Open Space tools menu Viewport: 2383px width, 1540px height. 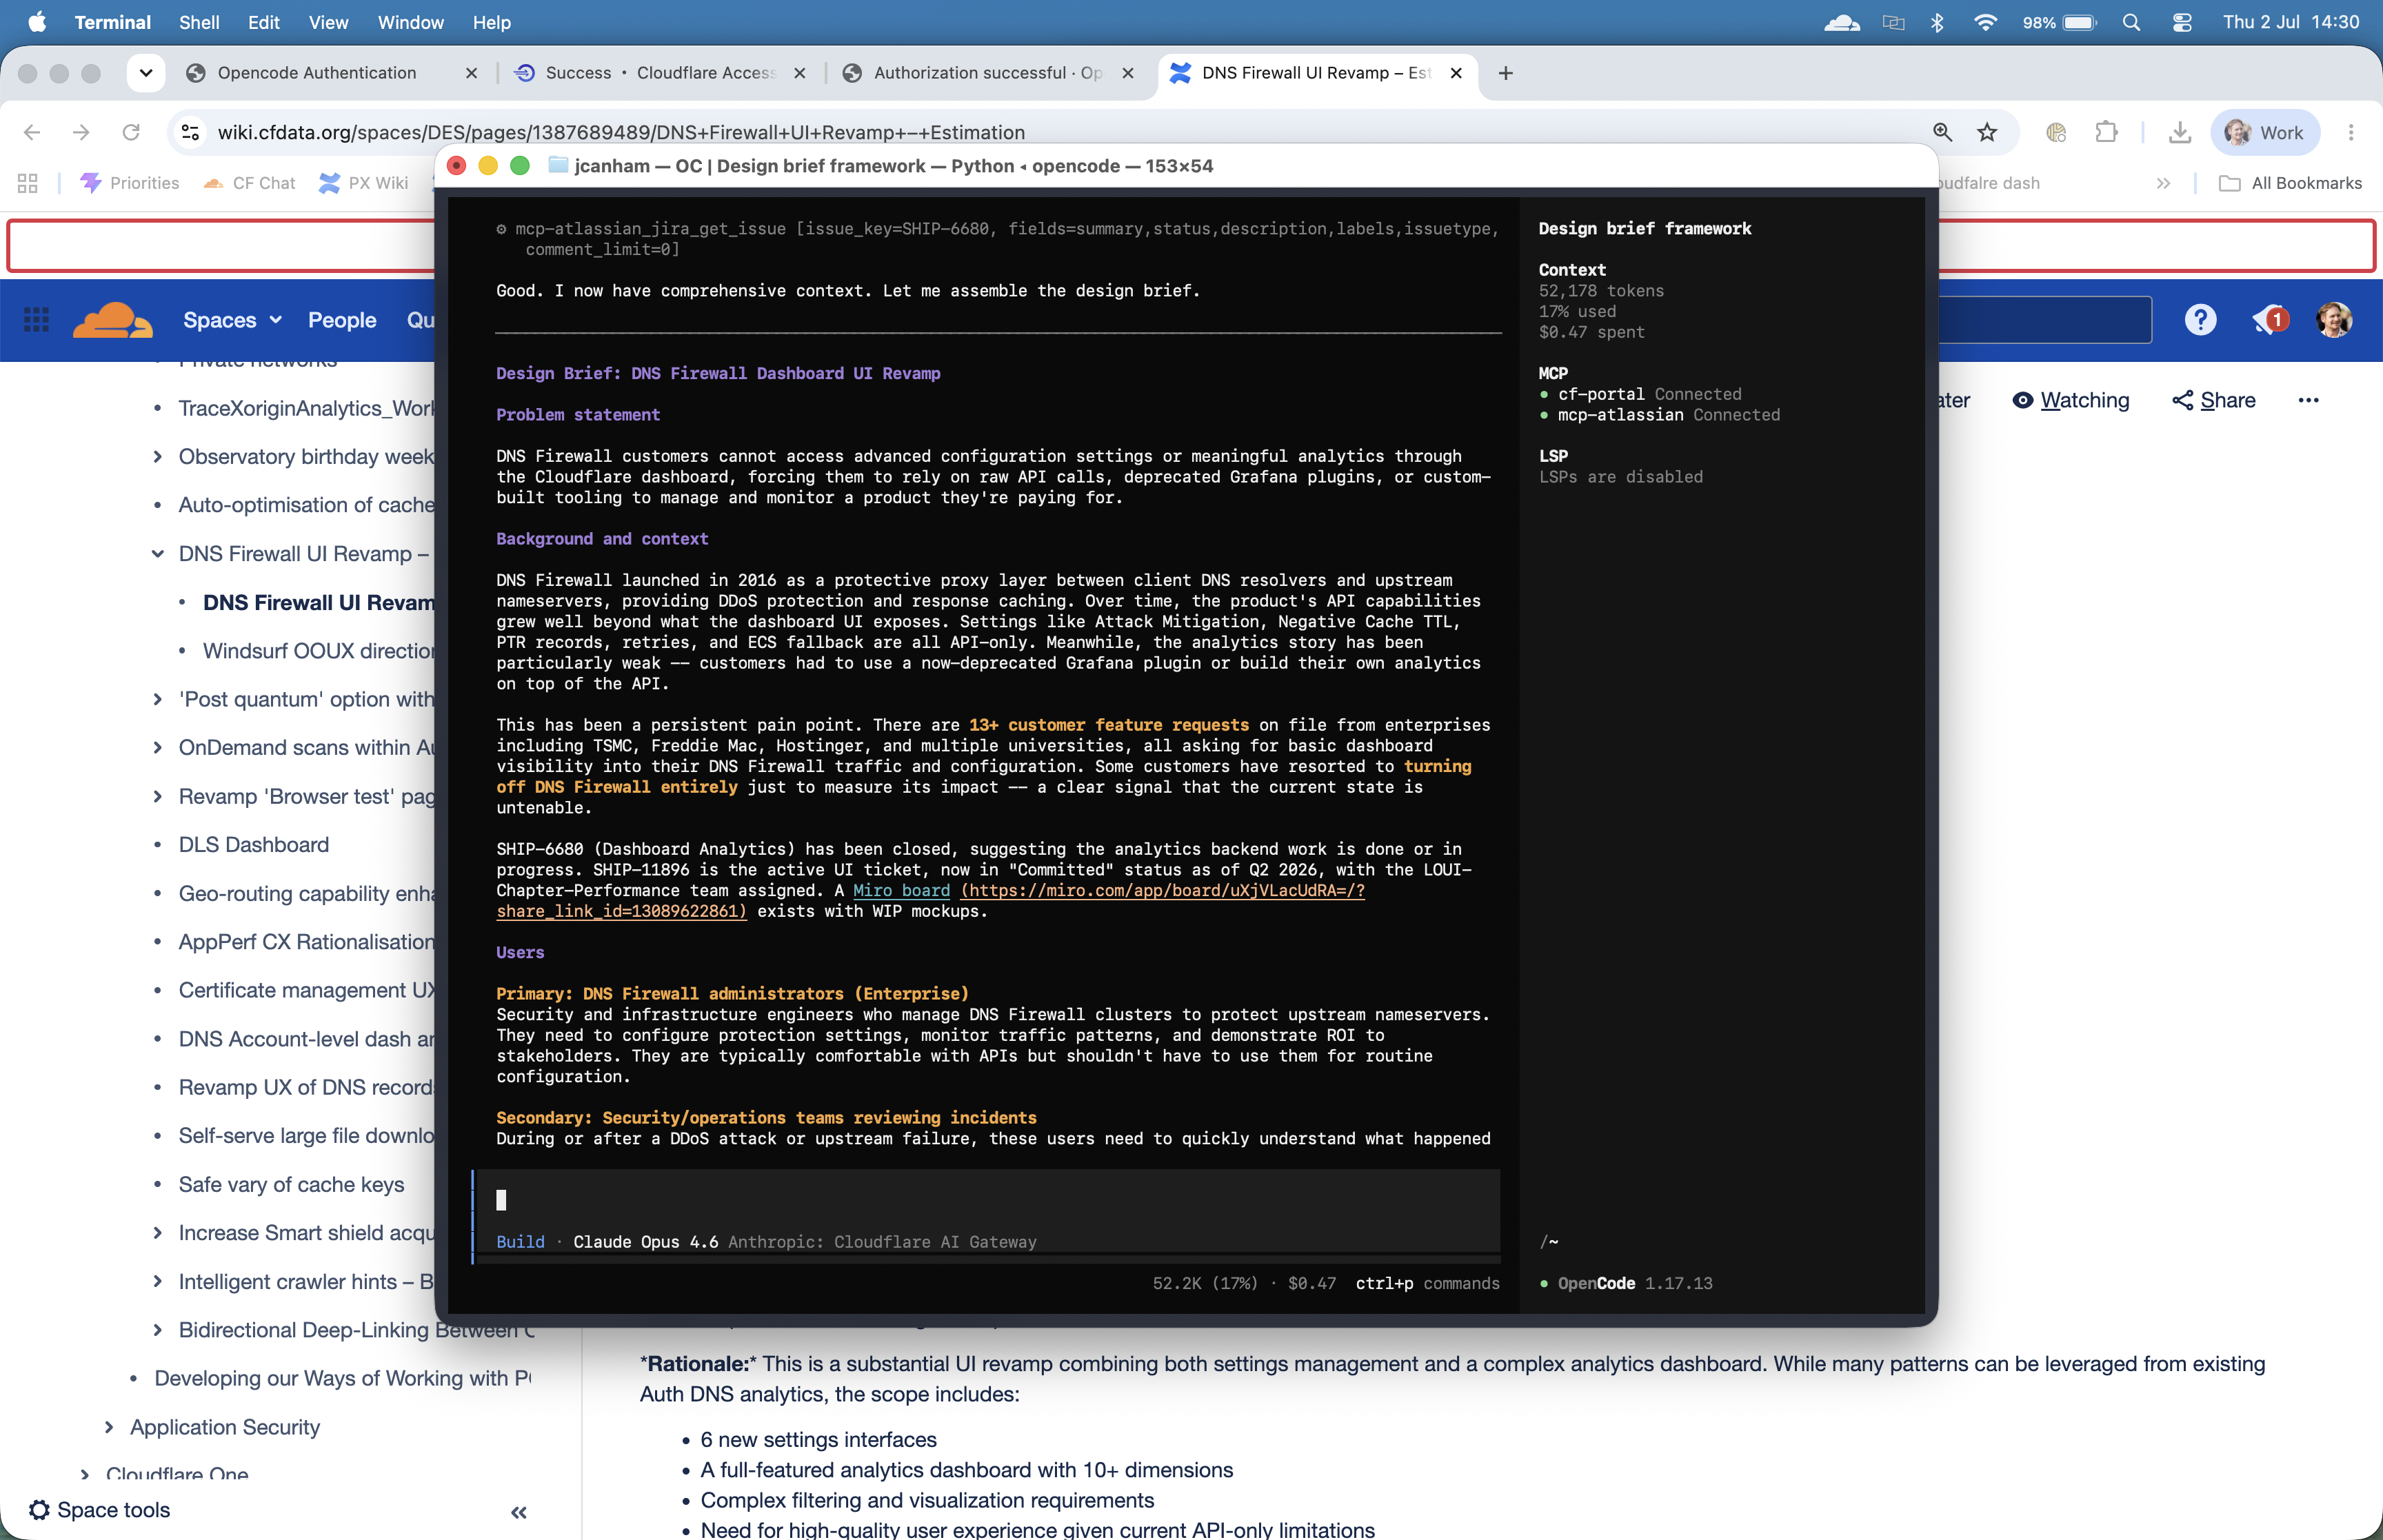[100, 1510]
